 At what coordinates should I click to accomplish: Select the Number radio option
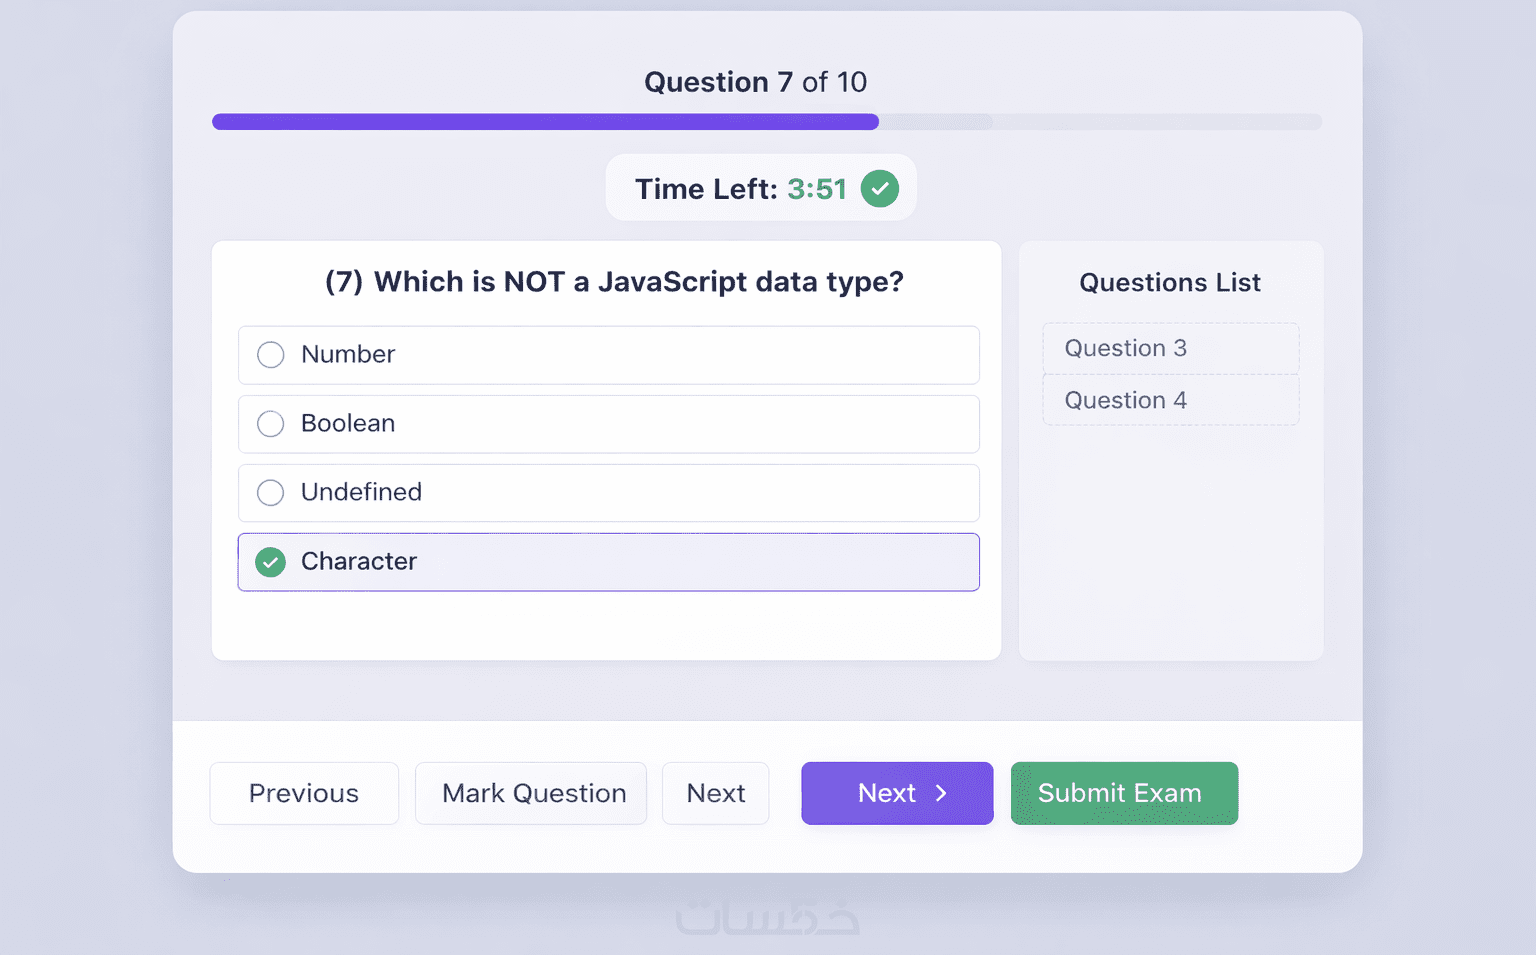[271, 355]
